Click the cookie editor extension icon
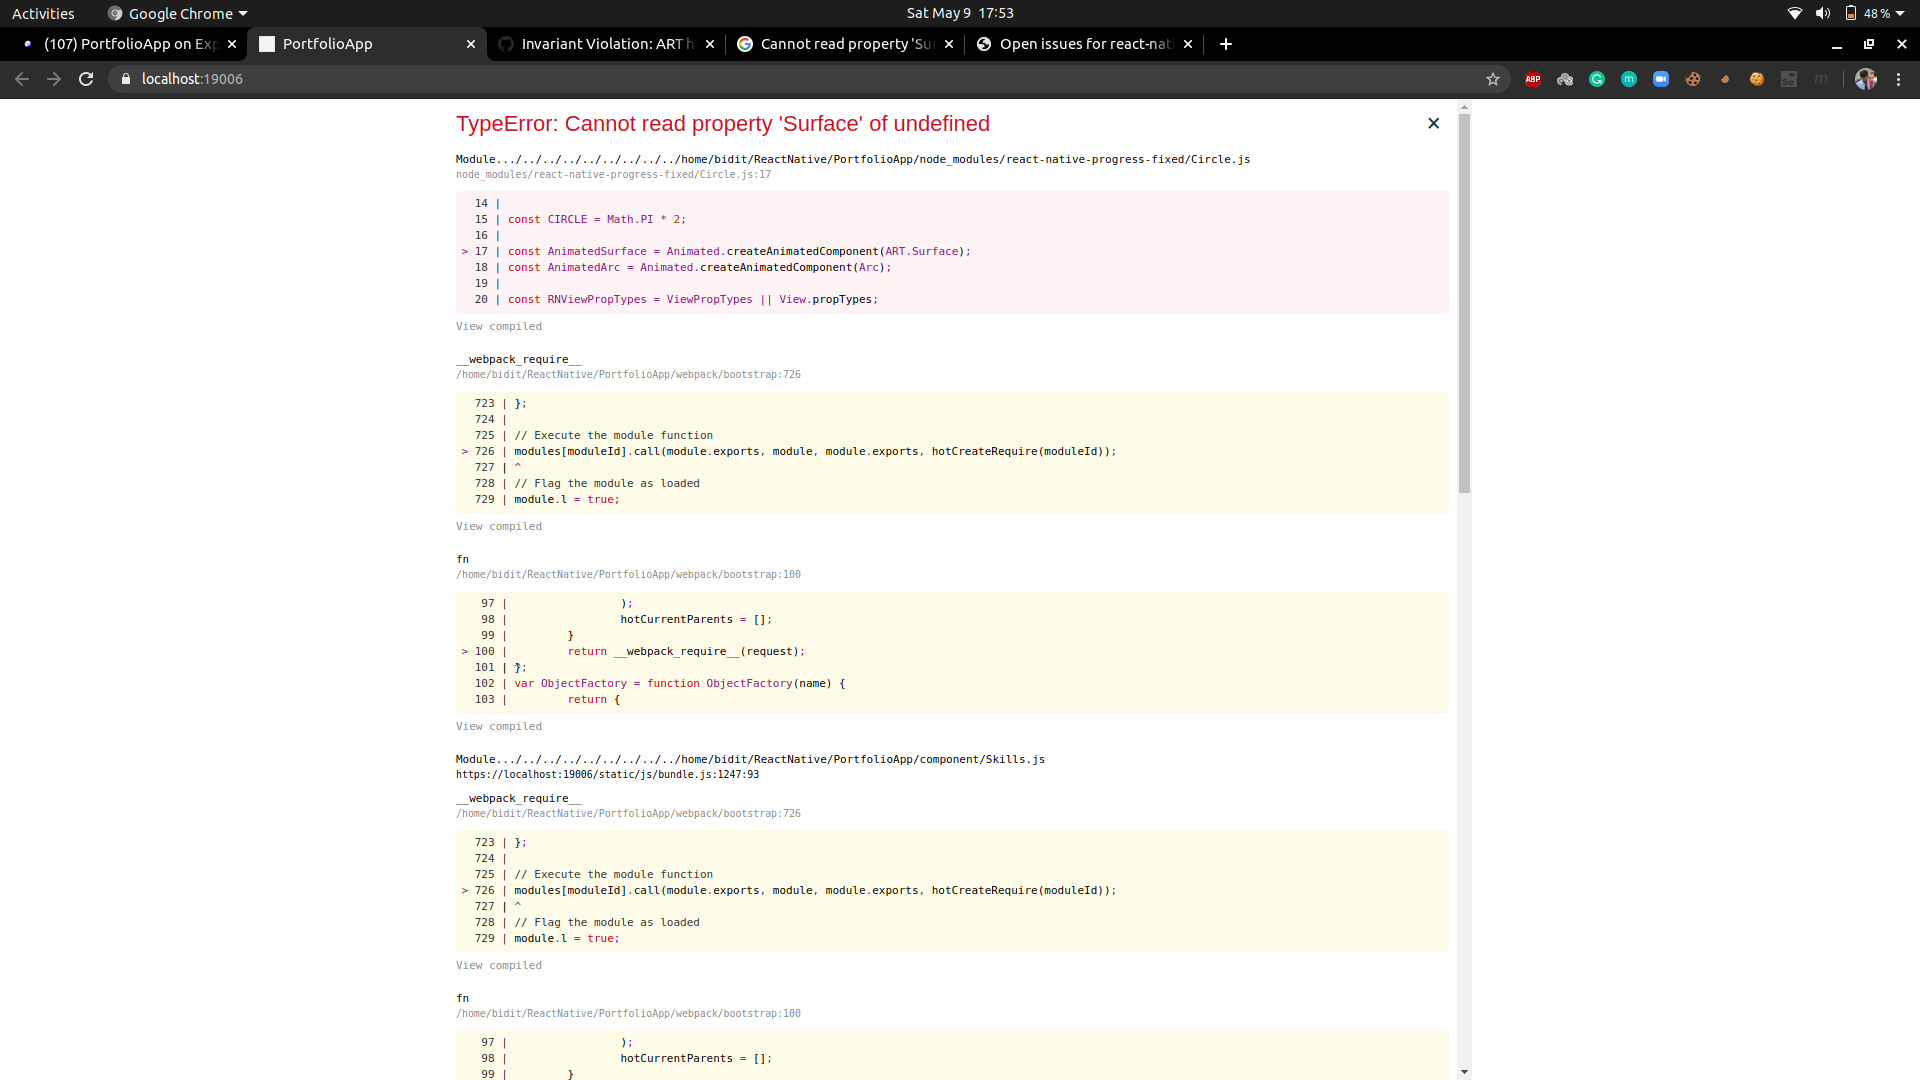The width and height of the screenshot is (1920, 1080). [1693, 79]
